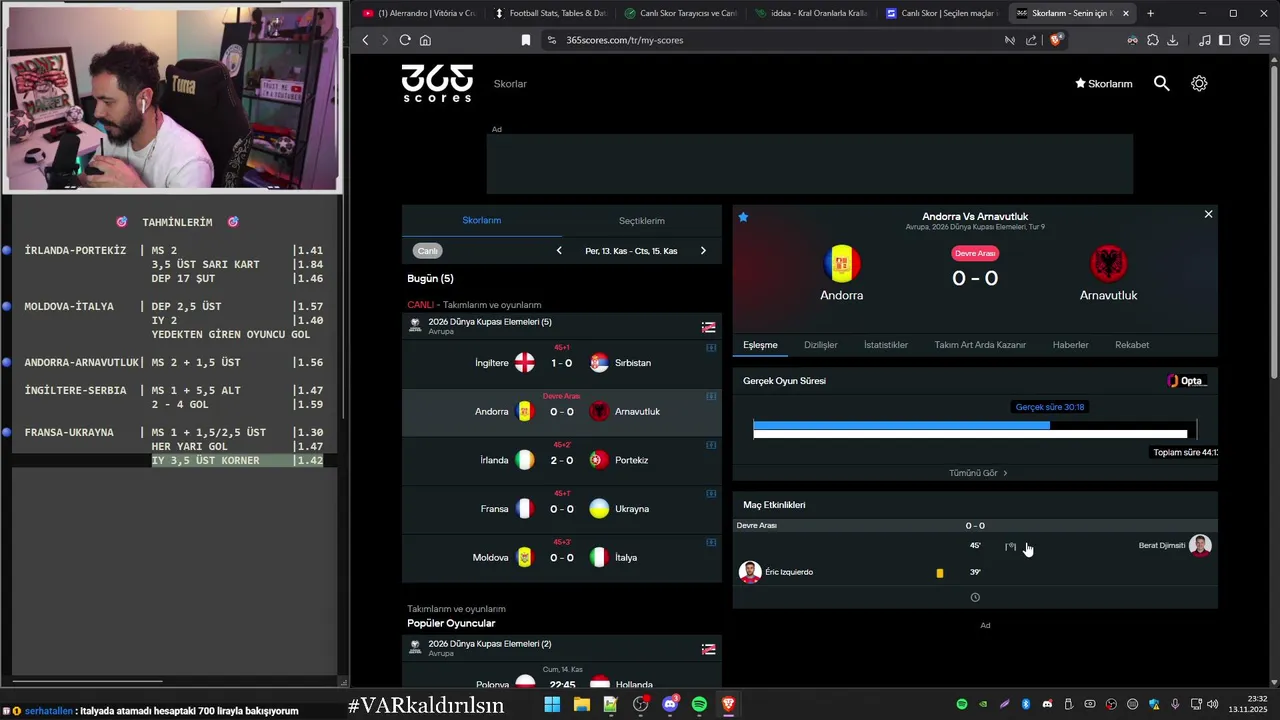Toggle the Canlı live filter
The height and width of the screenshot is (720, 1280).
point(428,251)
